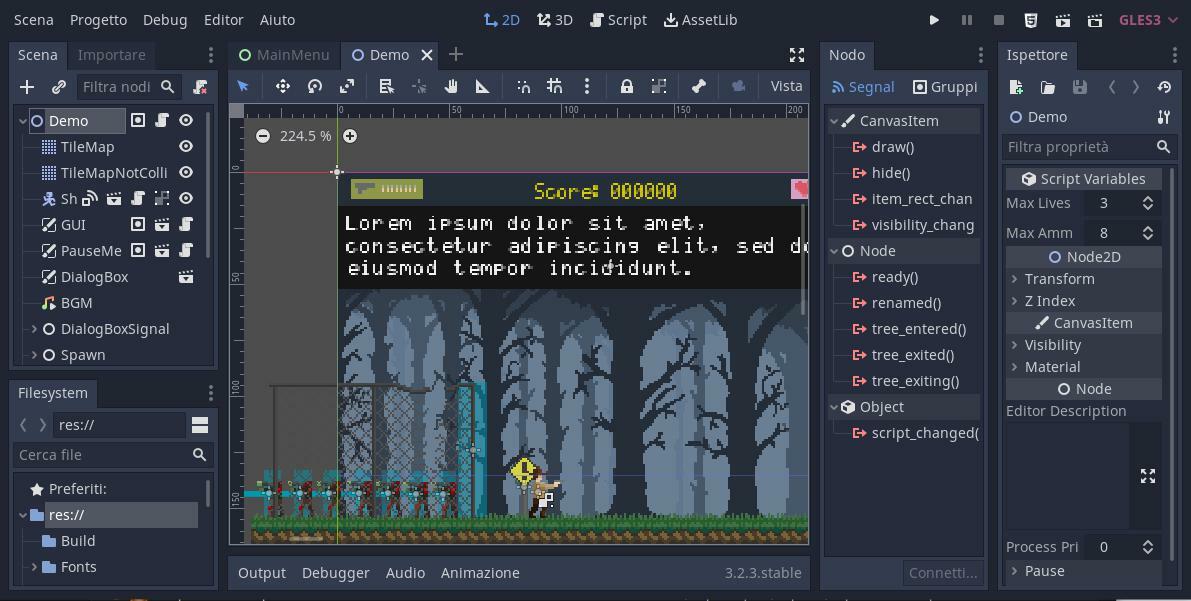Toggle visibility of the TileMap node

tap(186, 146)
